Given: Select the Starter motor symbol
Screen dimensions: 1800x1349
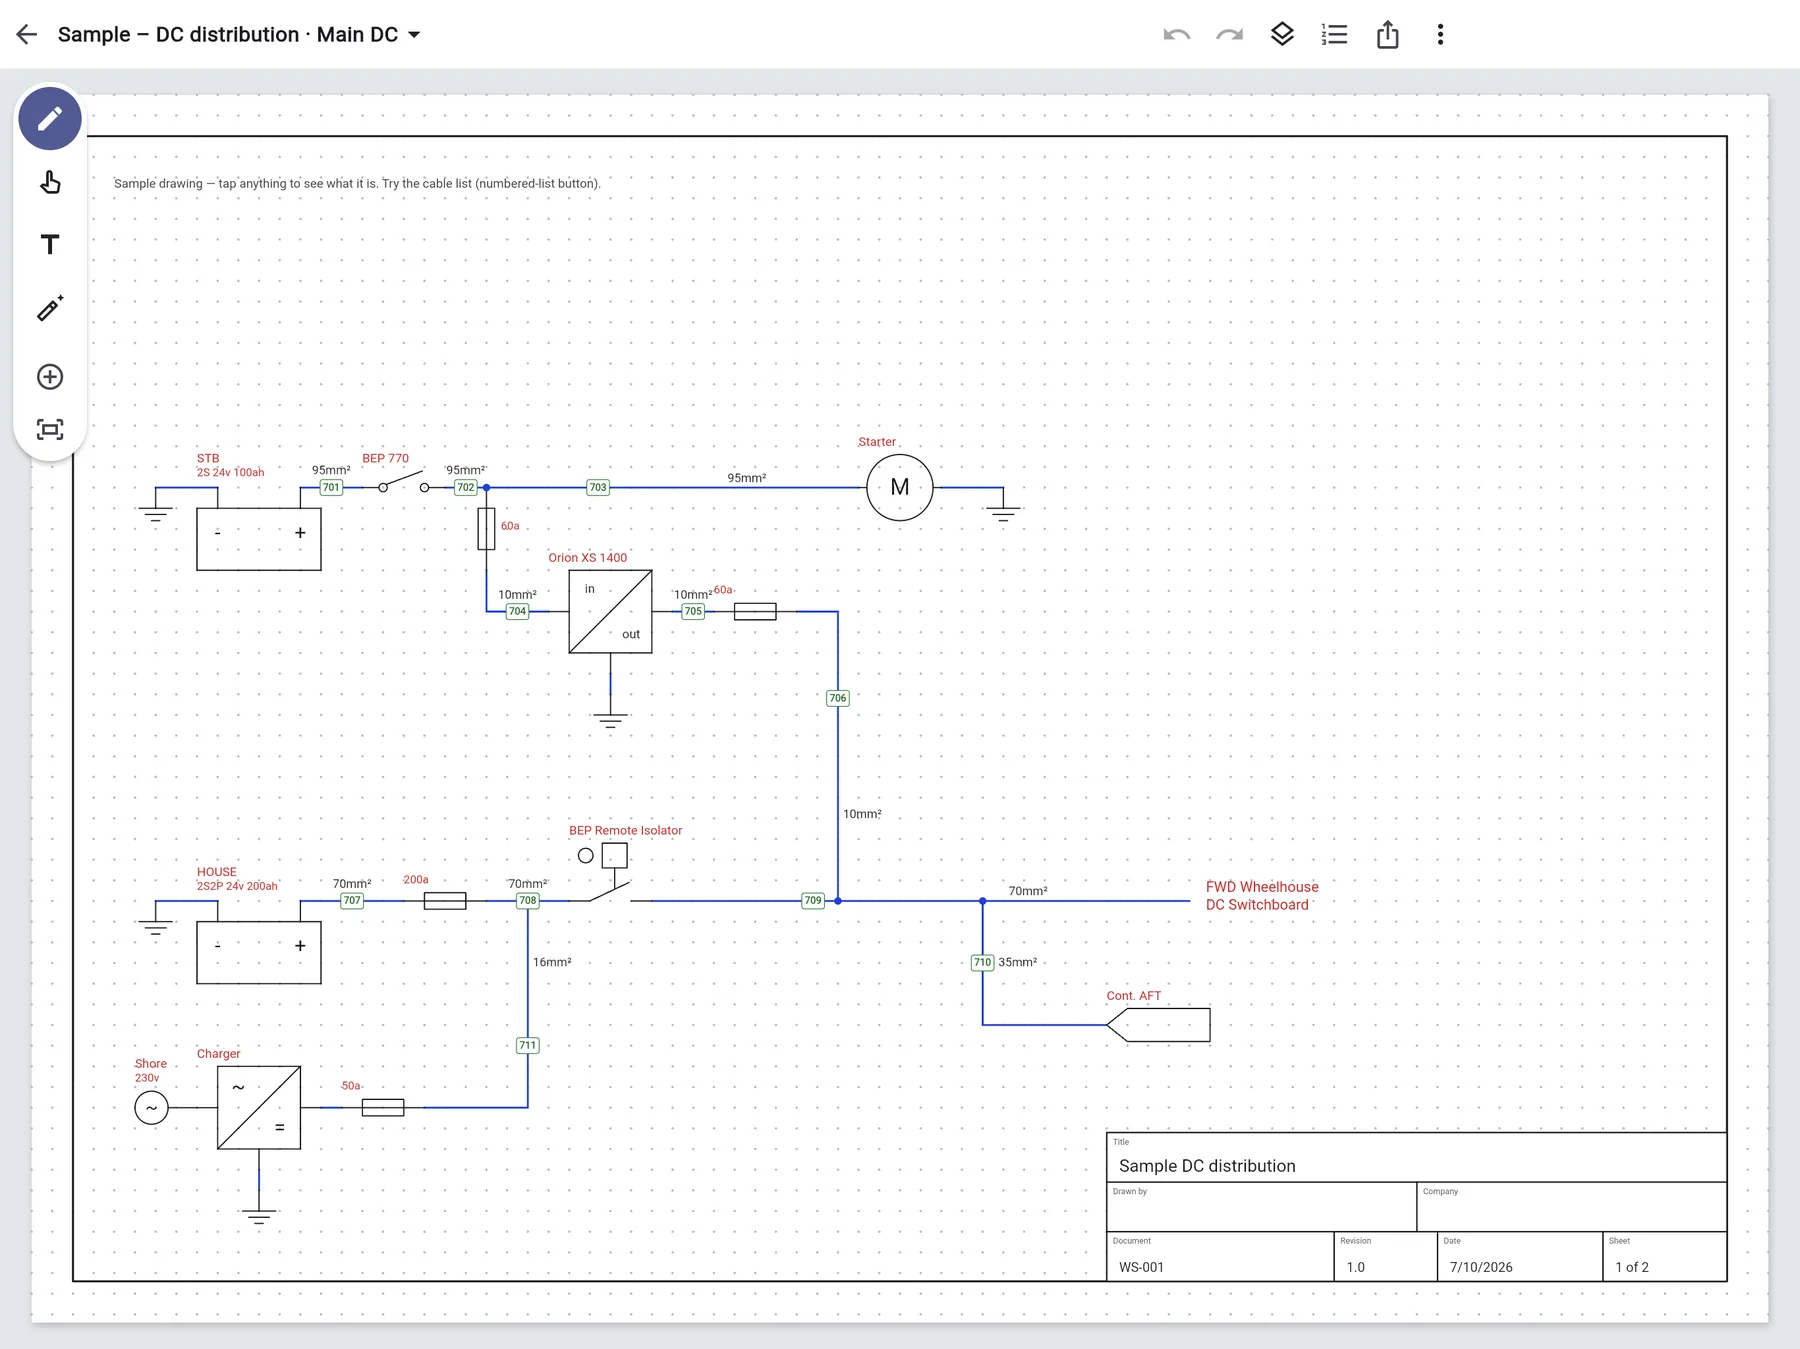Looking at the screenshot, I should coord(900,487).
